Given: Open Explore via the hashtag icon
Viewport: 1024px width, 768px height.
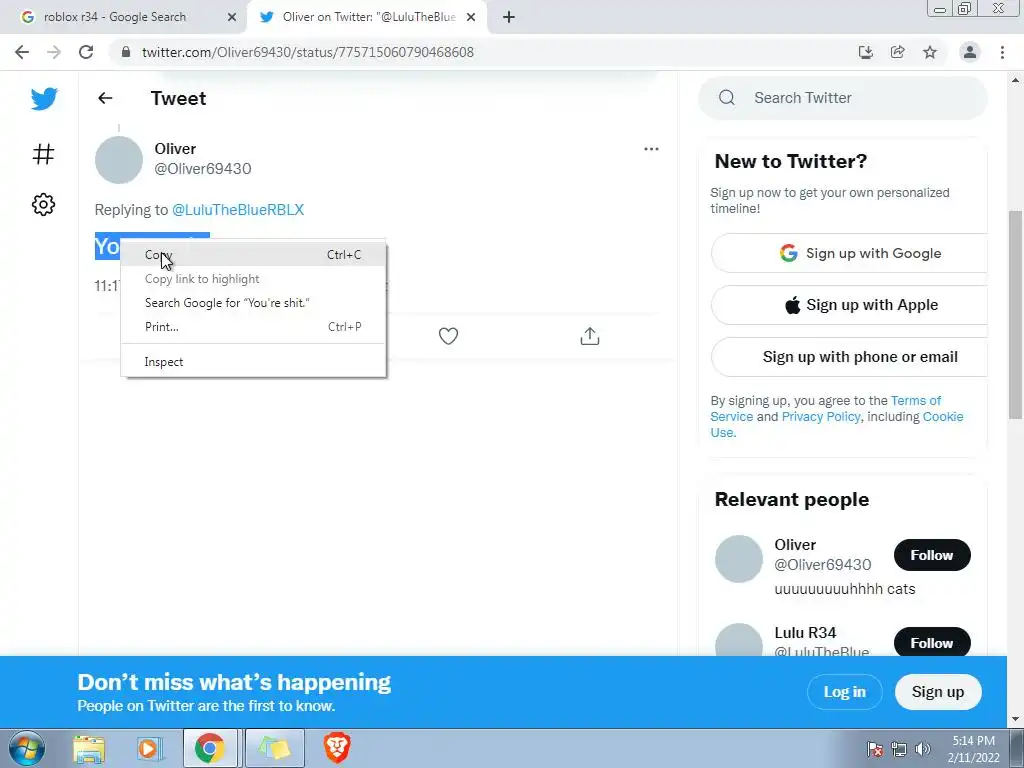Looking at the screenshot, I should [43, 154].
